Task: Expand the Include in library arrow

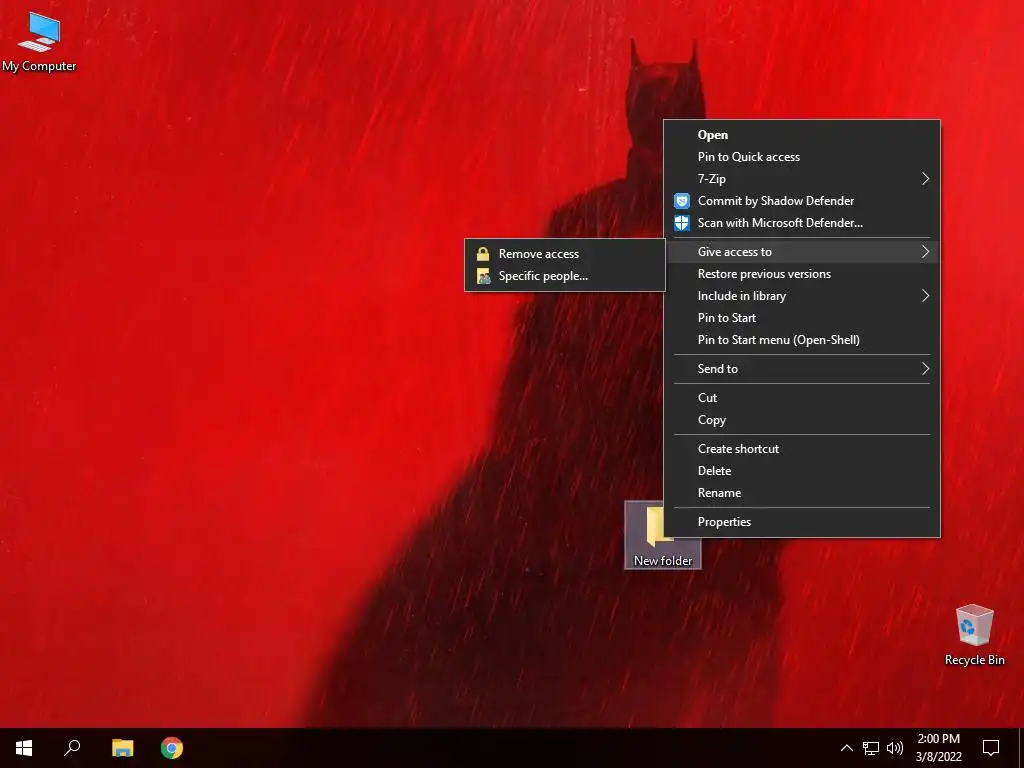Action: click(x=925, y=296)
